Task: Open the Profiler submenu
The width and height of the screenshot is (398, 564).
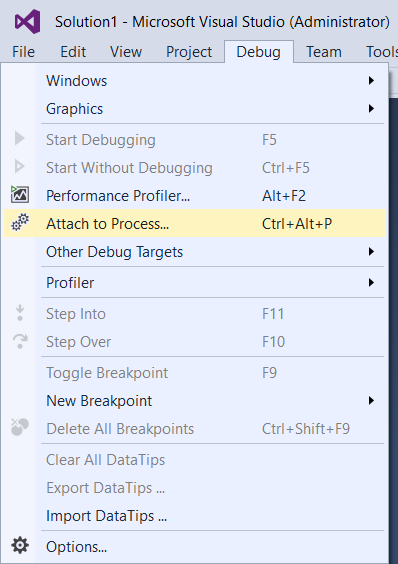Action: click(x=195, y=283)
